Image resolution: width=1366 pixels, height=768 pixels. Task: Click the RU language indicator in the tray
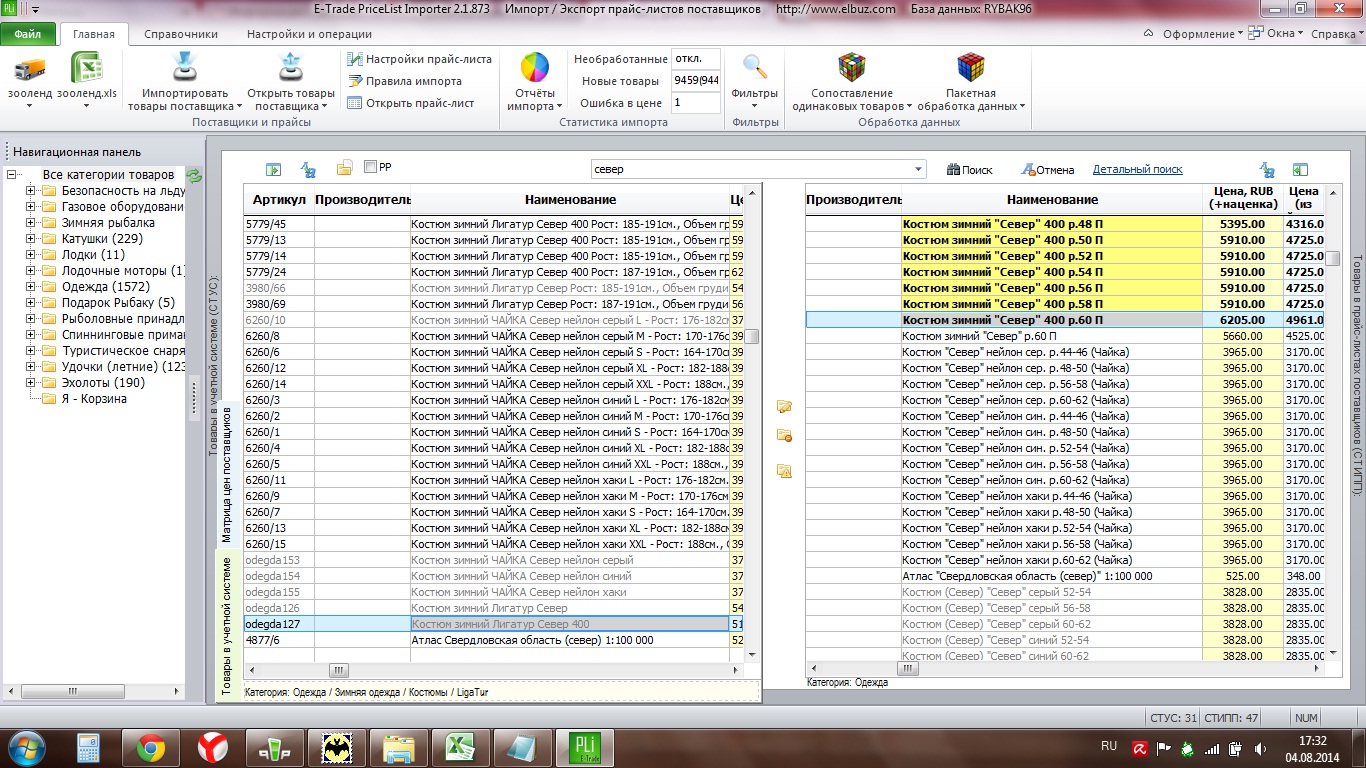point(1109,746)
